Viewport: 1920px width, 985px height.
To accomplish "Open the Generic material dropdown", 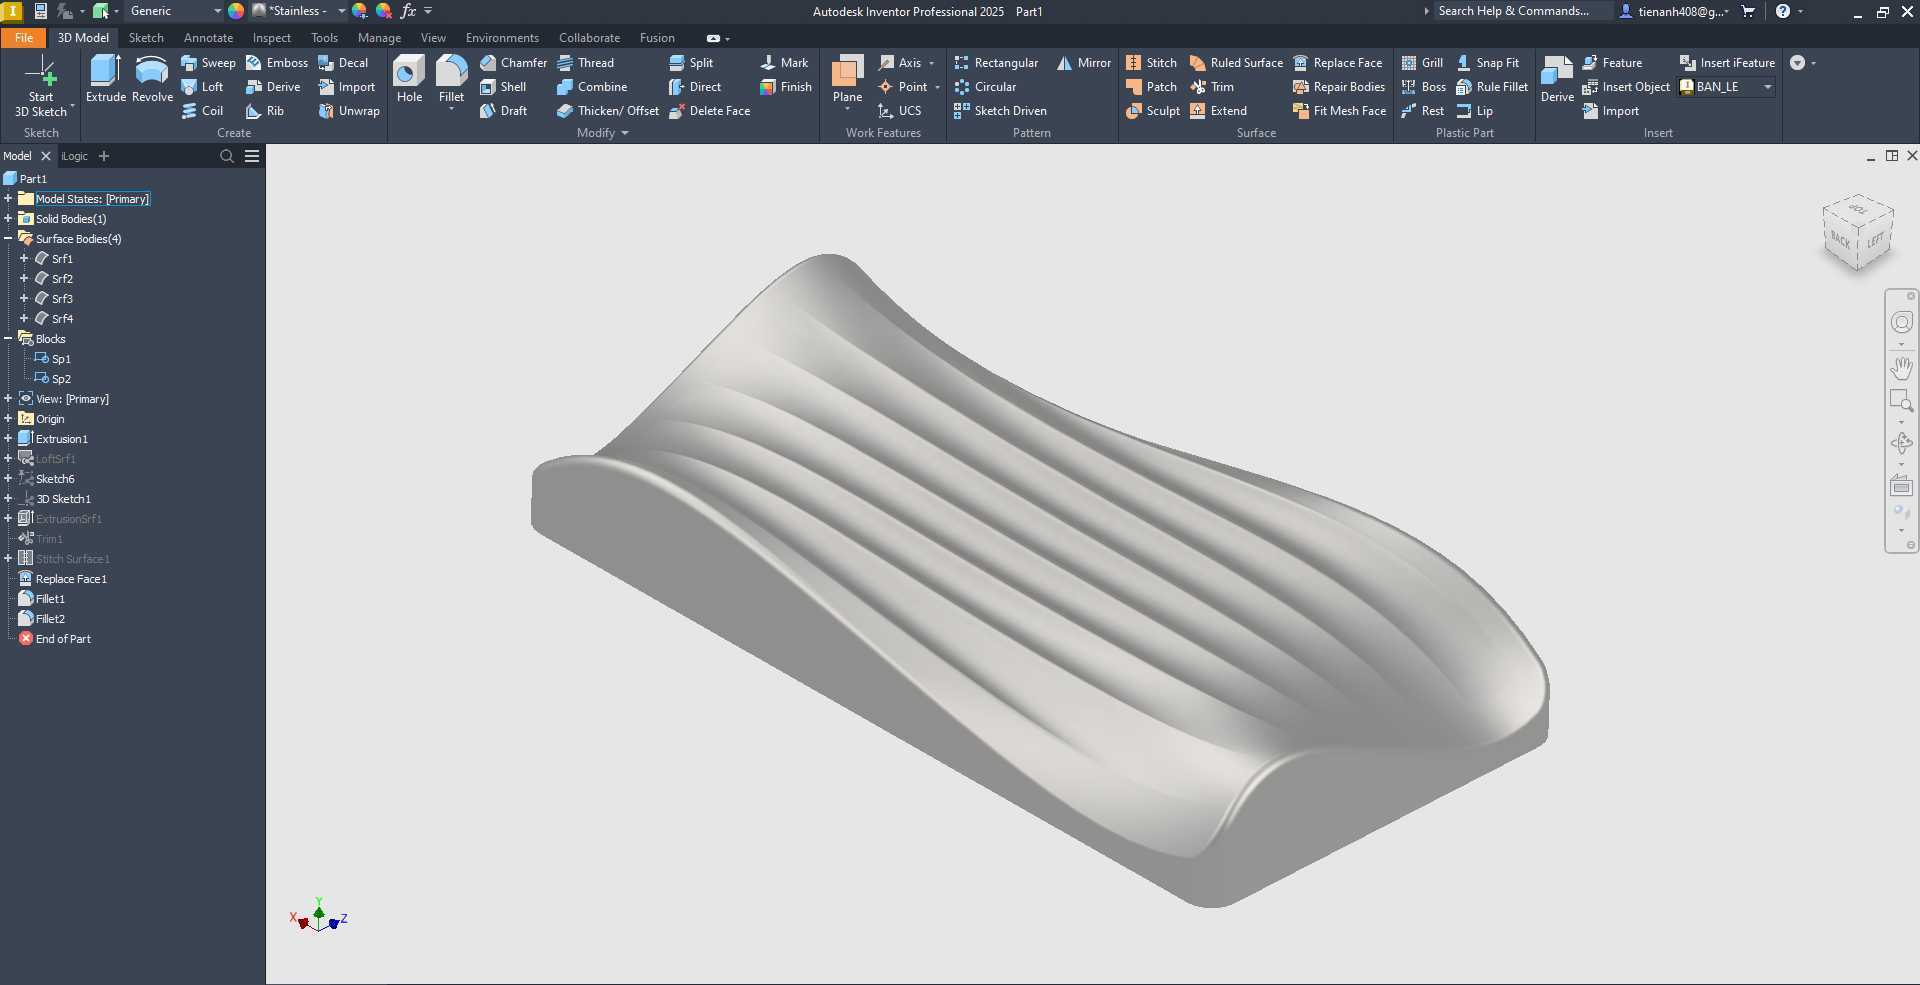I will pos(175,11).
